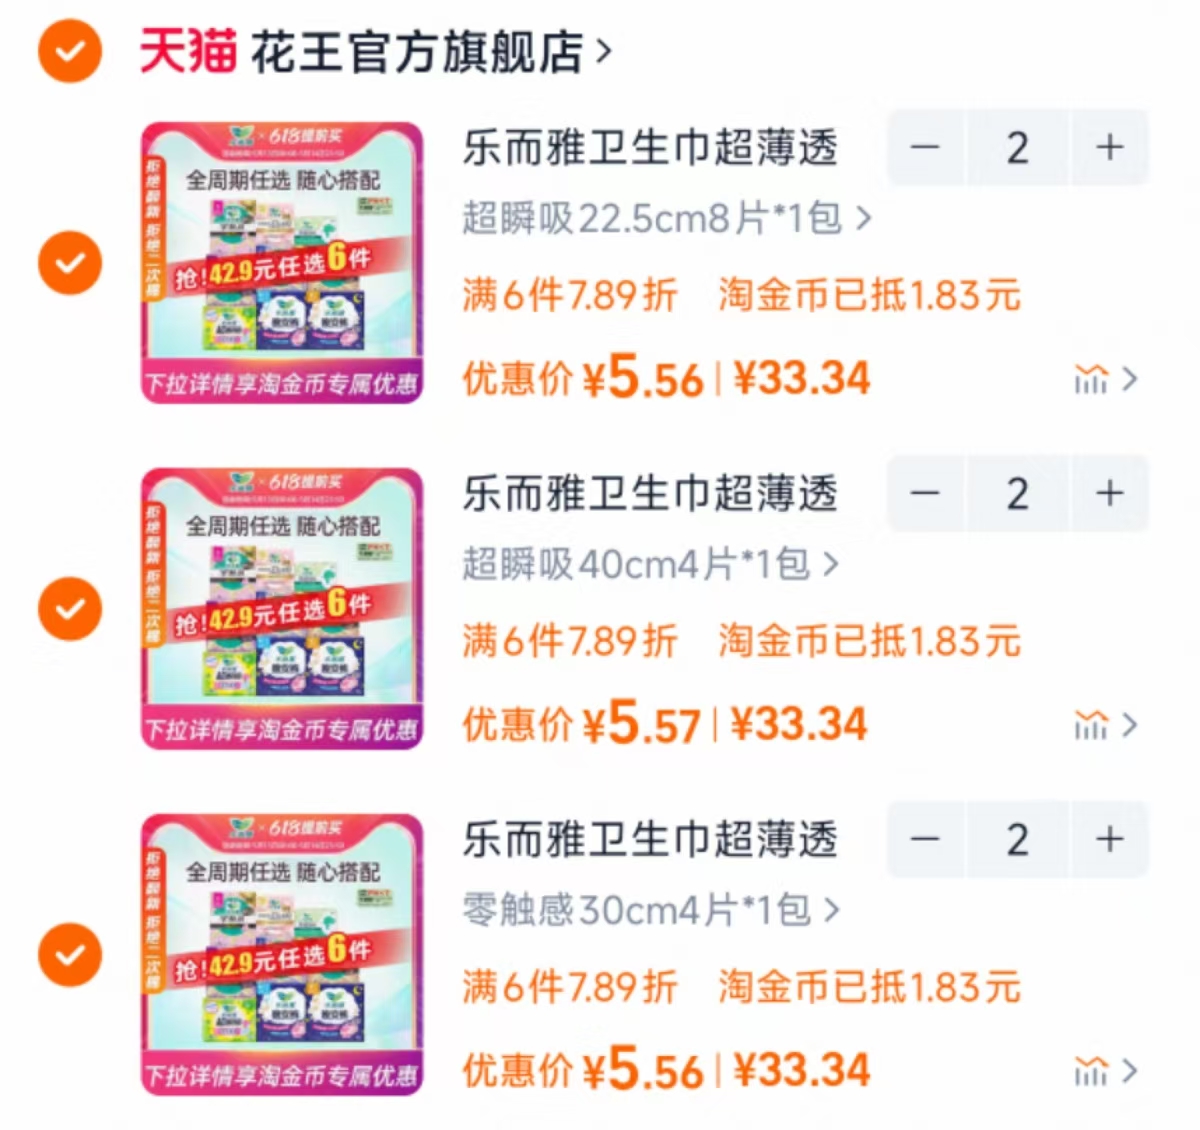This screenshot has width=1200, height=1130.
Task: Uncheck the 花王官方旗舰店 store checkbox
Action: click(x=70, y=50)
